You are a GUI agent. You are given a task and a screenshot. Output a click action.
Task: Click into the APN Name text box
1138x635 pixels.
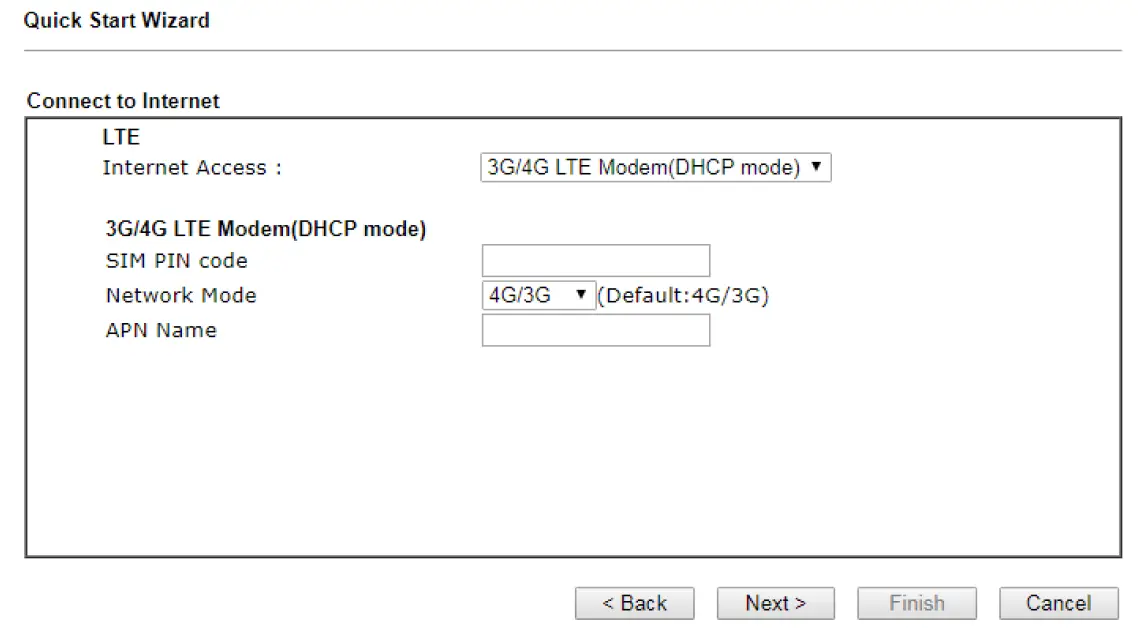pyautogui.click(x=595, y=330)
